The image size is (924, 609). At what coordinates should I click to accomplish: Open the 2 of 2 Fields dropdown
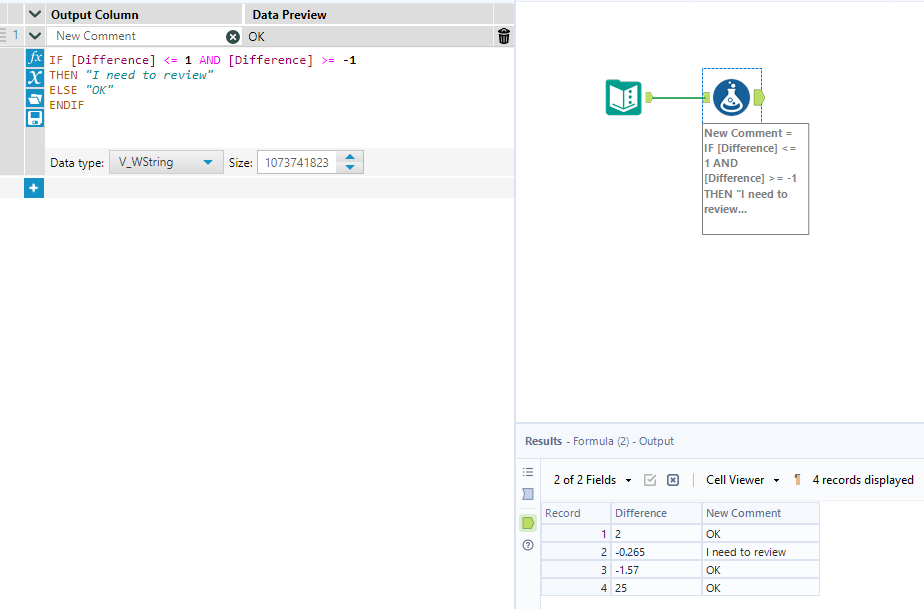coord(590,480)
